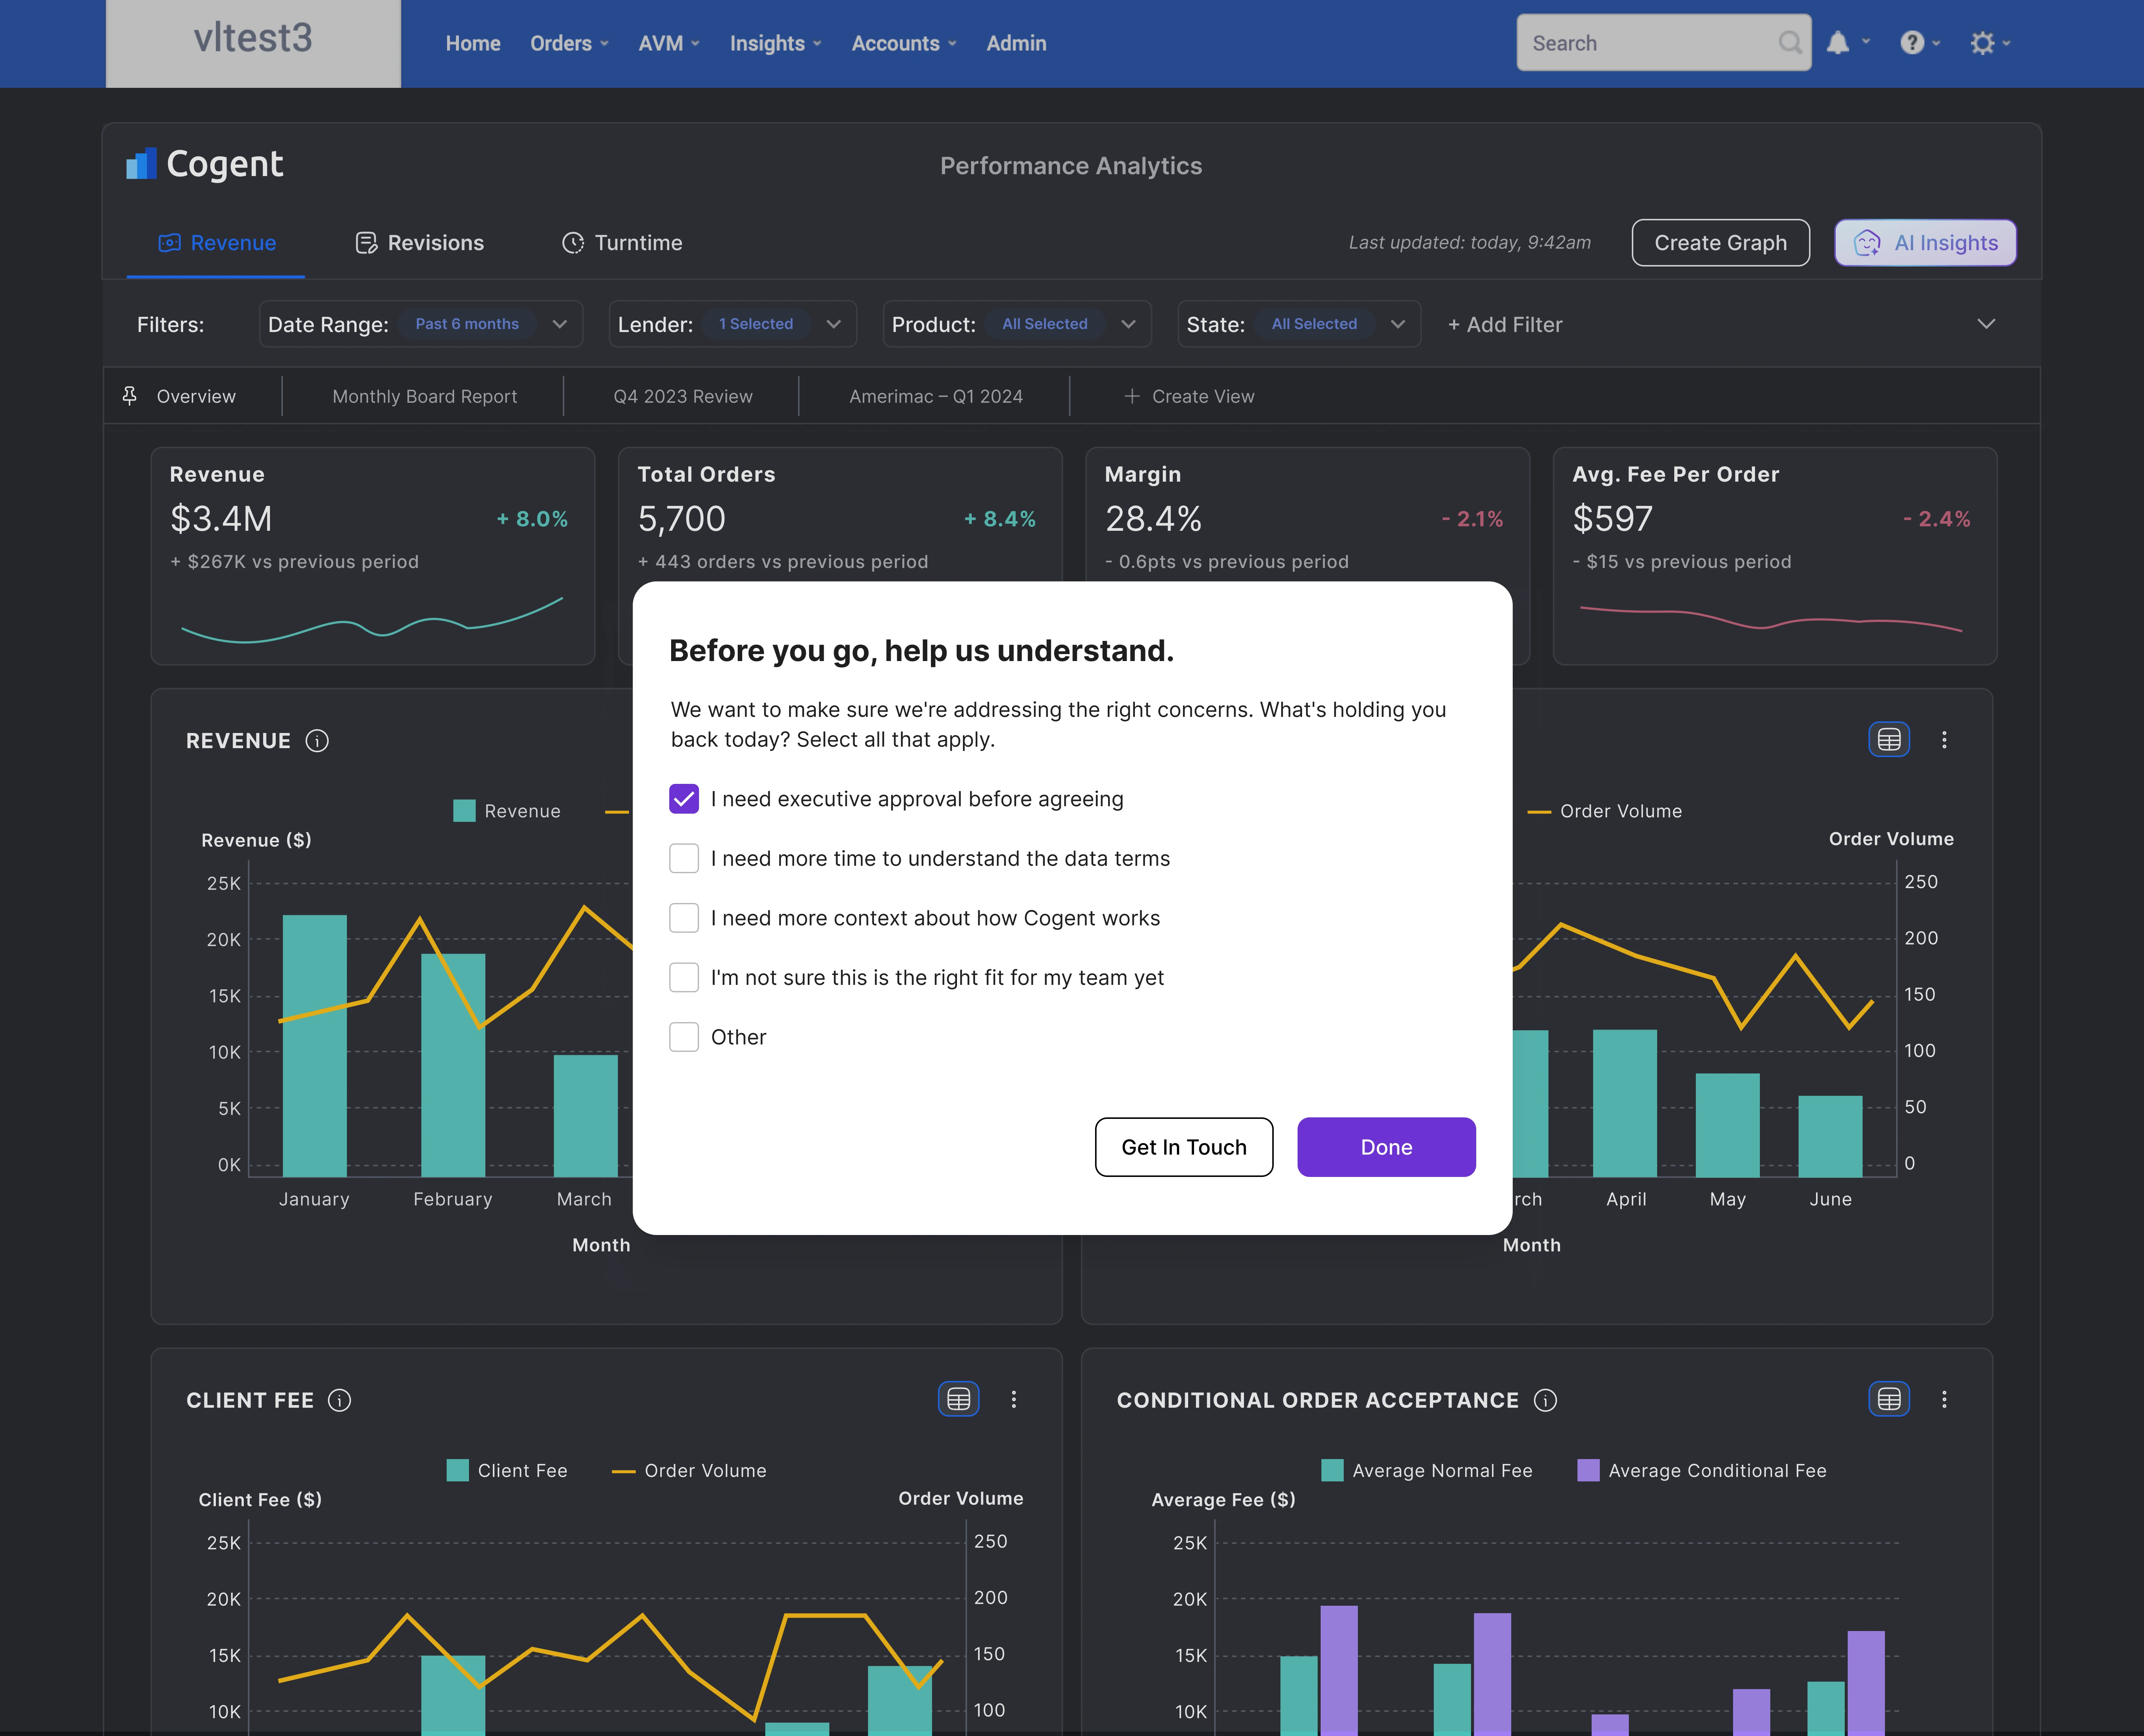This screenshot has height=1736, width=2144.
Task: Toggle table view on Client Fee chart
Action: click(958, 1399)
